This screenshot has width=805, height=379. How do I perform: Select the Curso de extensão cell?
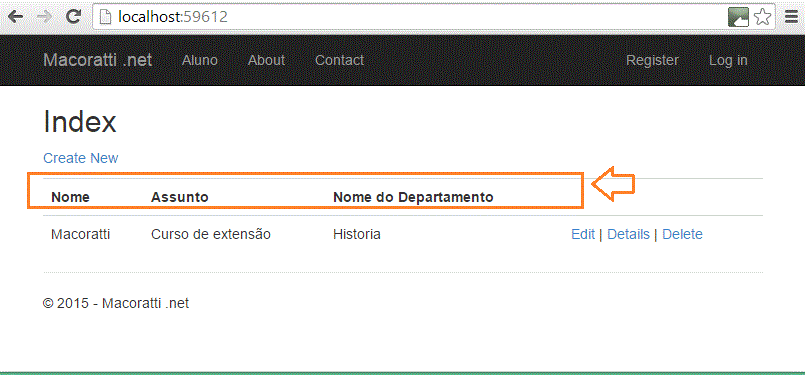(x=210, y=234)
